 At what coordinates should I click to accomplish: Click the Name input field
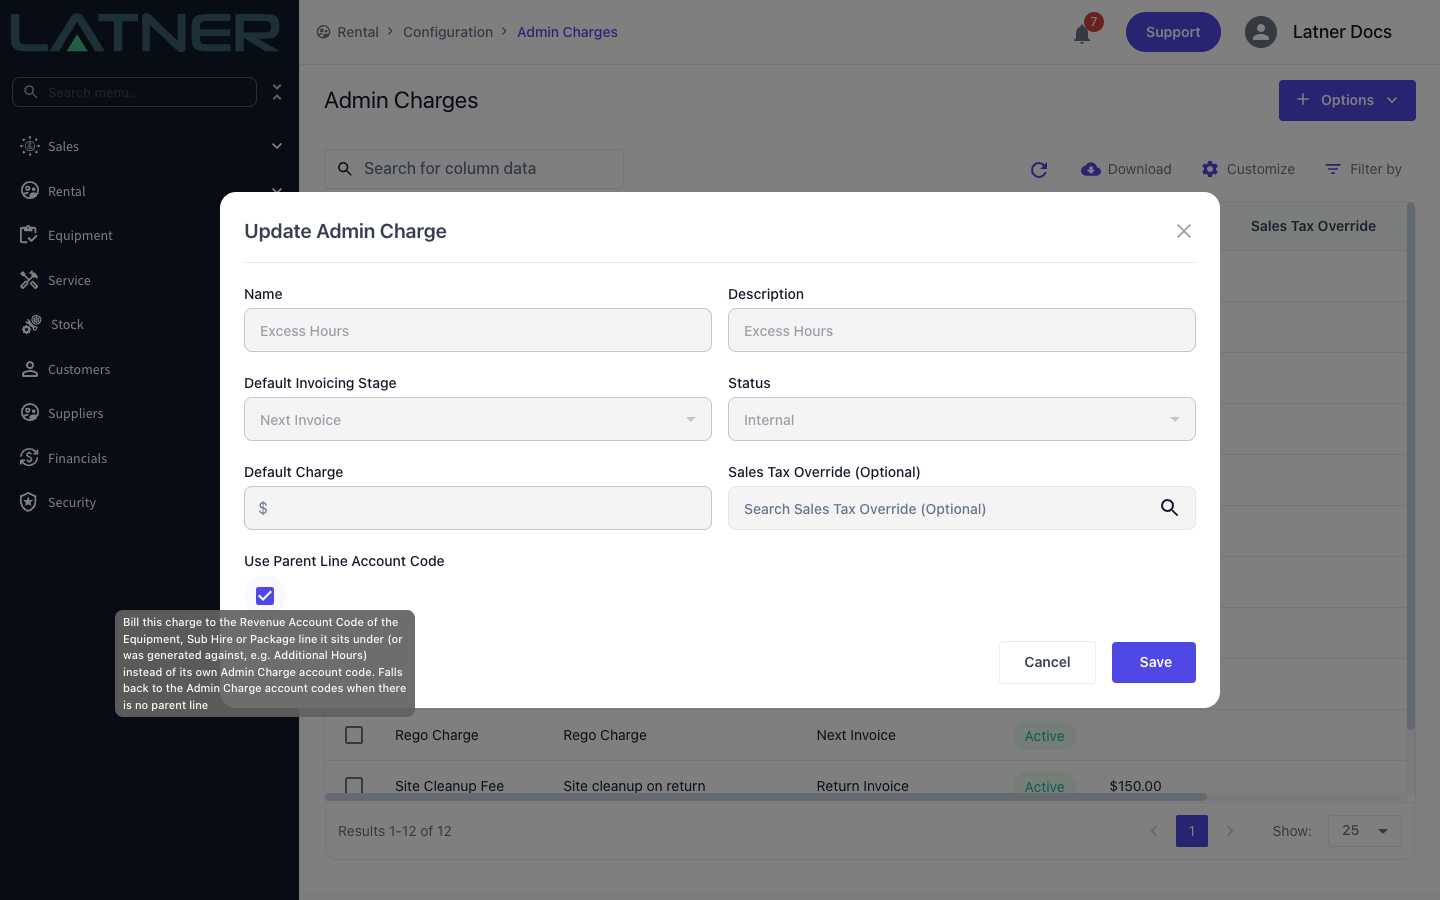[478, 330]
